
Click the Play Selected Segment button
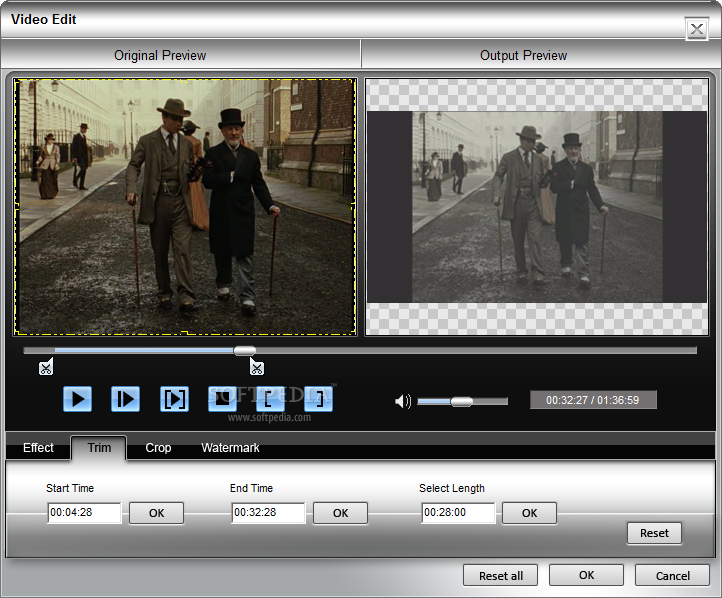[x=174, y=399]
